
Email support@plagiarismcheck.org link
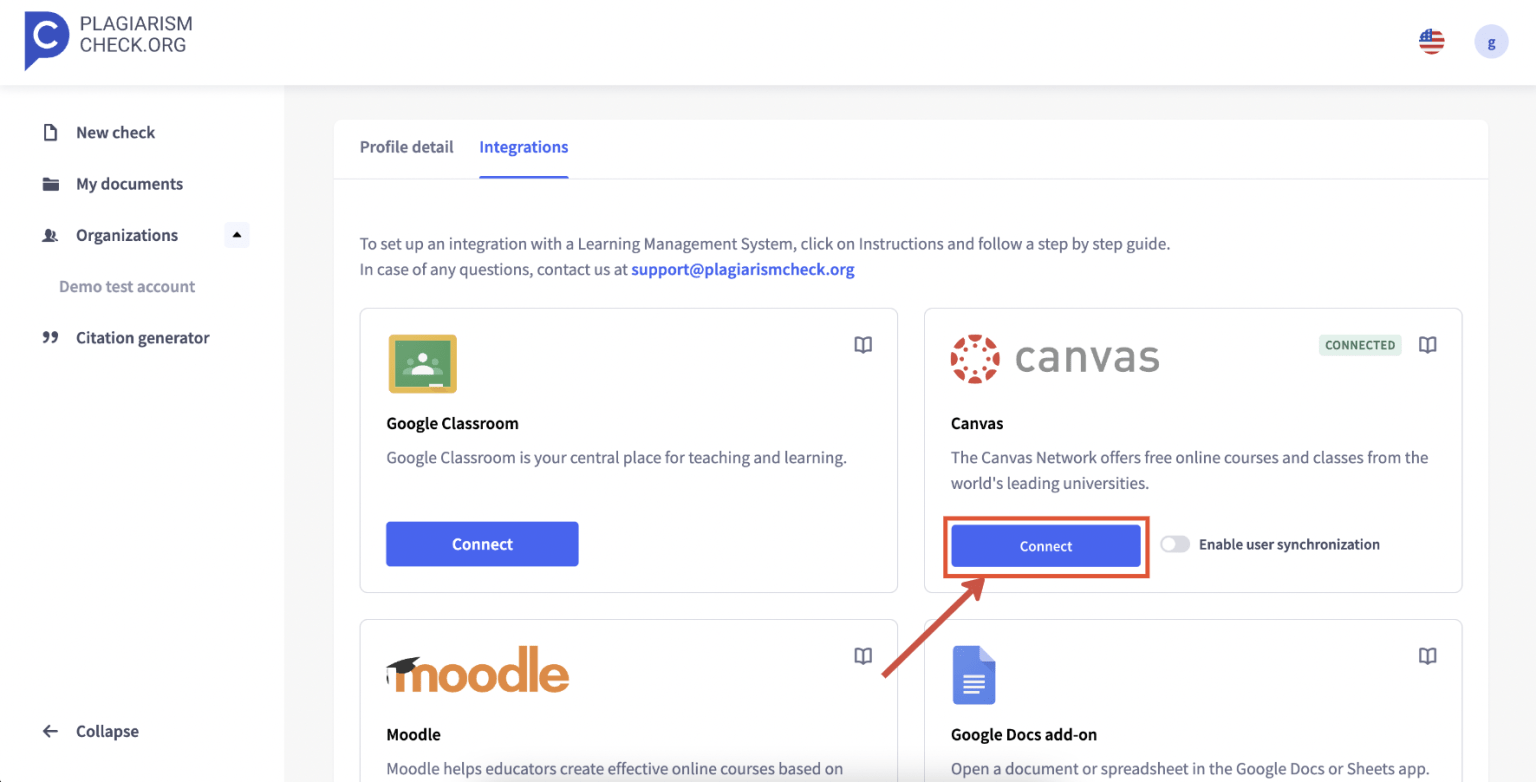[743, 269]
